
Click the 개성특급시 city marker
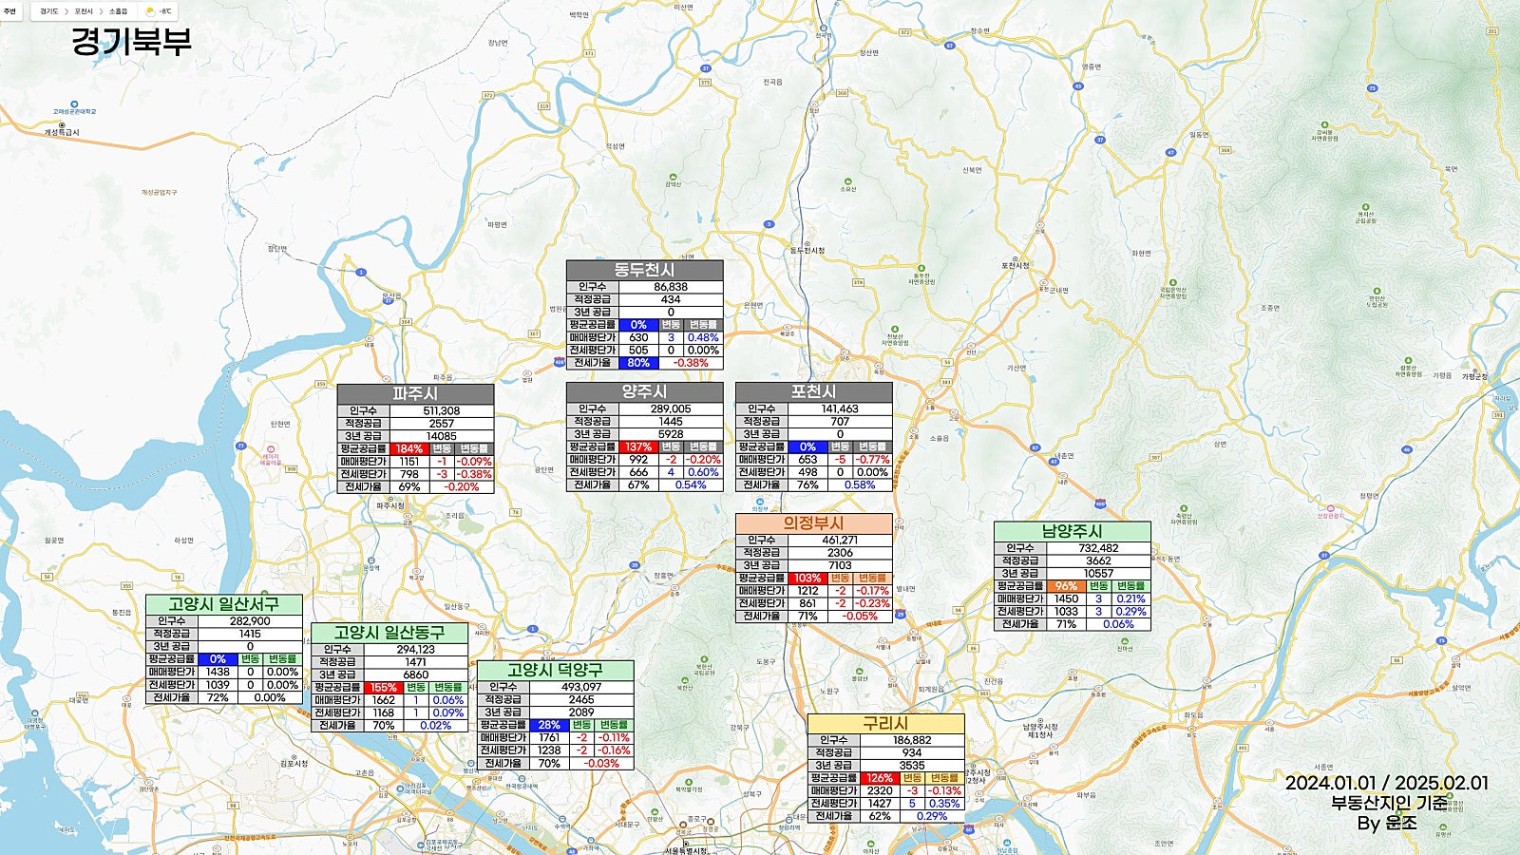[x=61, y=126]
